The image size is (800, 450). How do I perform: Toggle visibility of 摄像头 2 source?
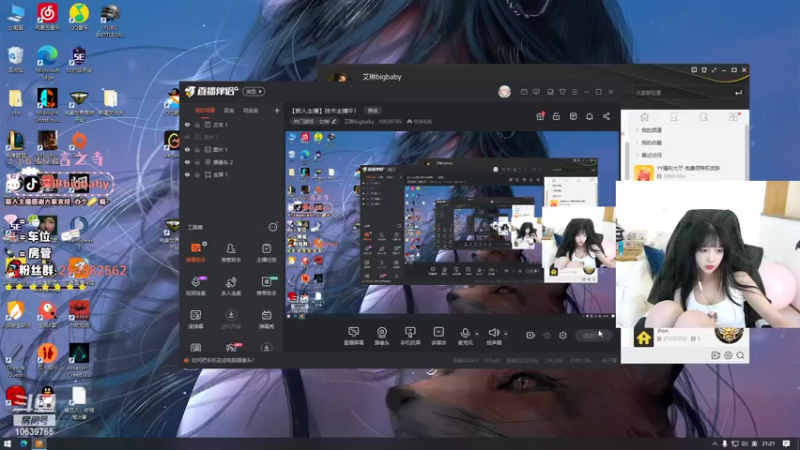(187, 162)
